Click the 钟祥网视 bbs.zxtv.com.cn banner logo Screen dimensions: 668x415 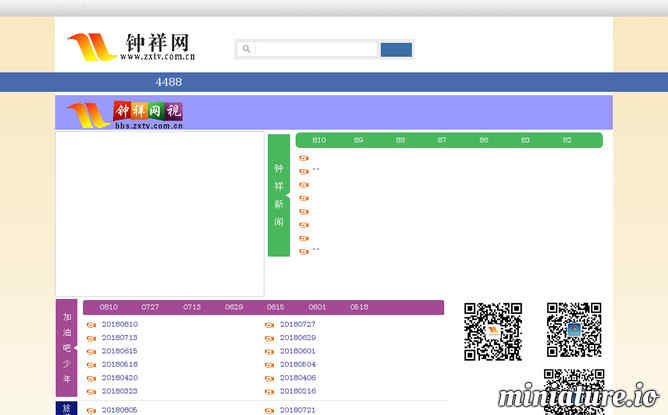[125, 113]
